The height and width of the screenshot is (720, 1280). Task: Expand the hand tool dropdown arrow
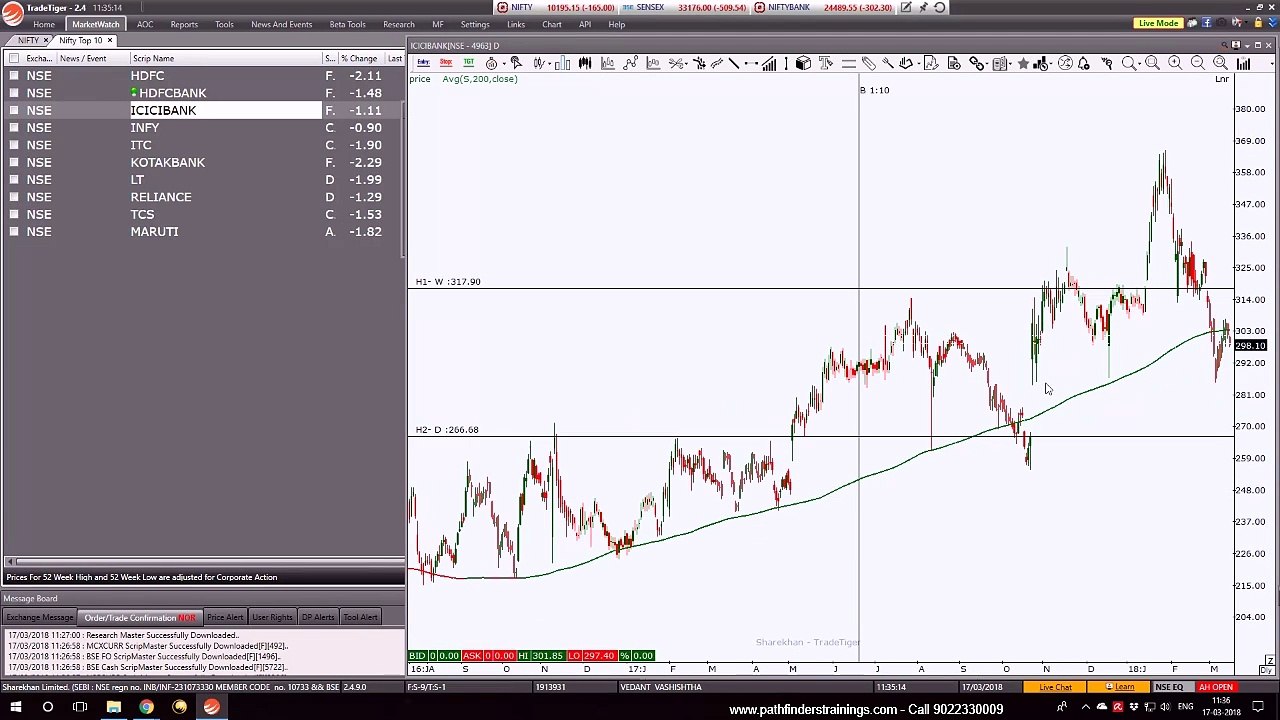(x=918, y=64)
